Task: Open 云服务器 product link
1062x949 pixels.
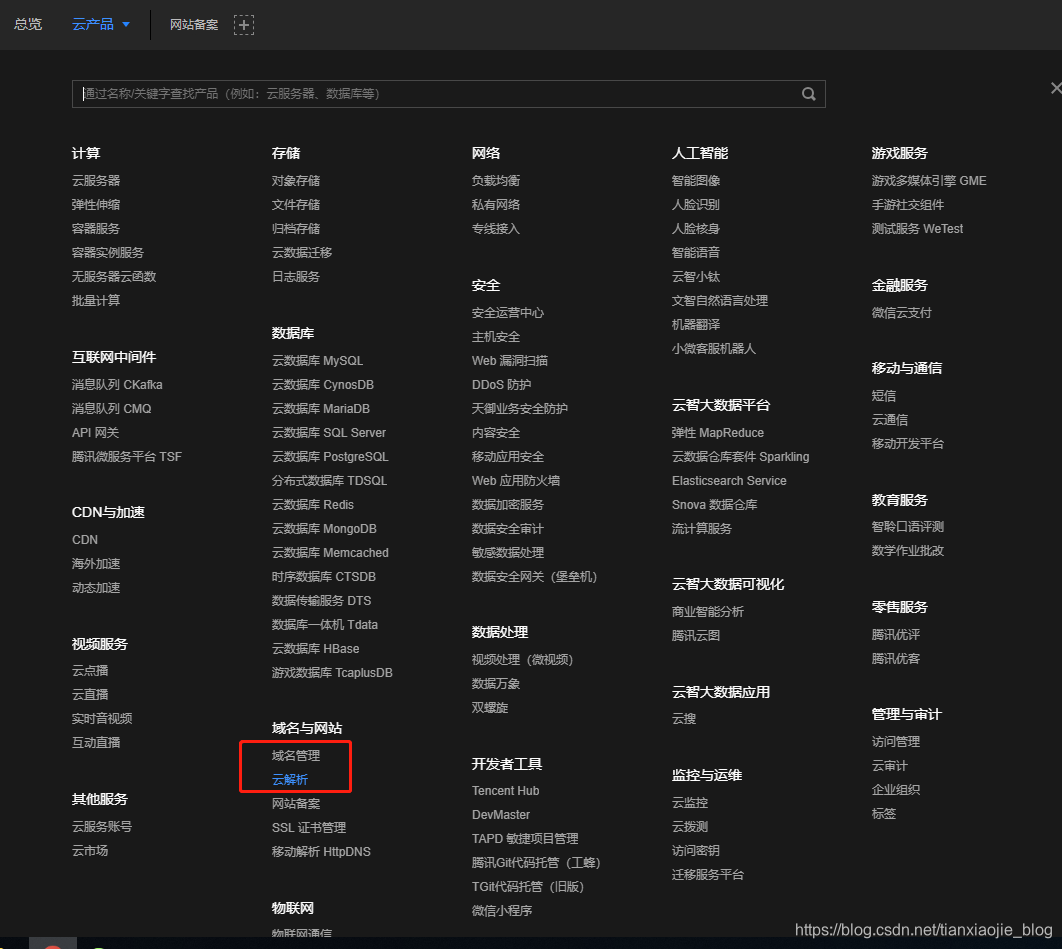Action: [96, 181]
